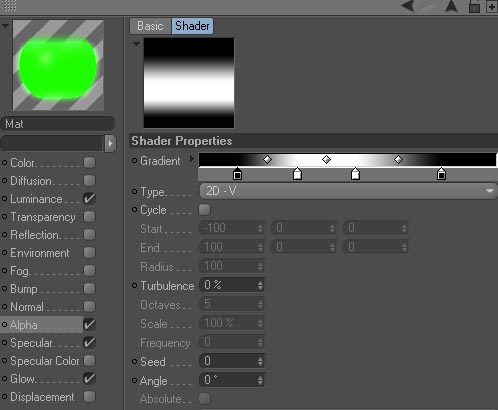Disable the Luminance channel checkbox

[x=89, y=199]
